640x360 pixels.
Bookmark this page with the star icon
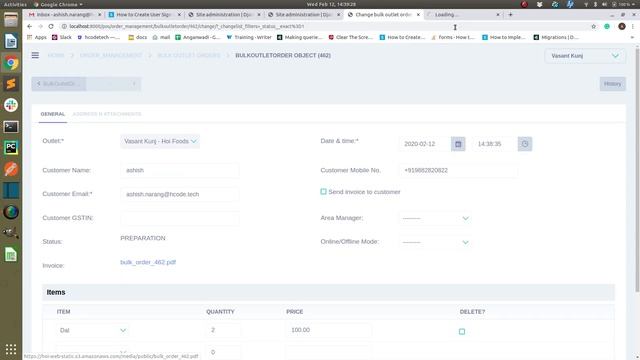(593, 26)
